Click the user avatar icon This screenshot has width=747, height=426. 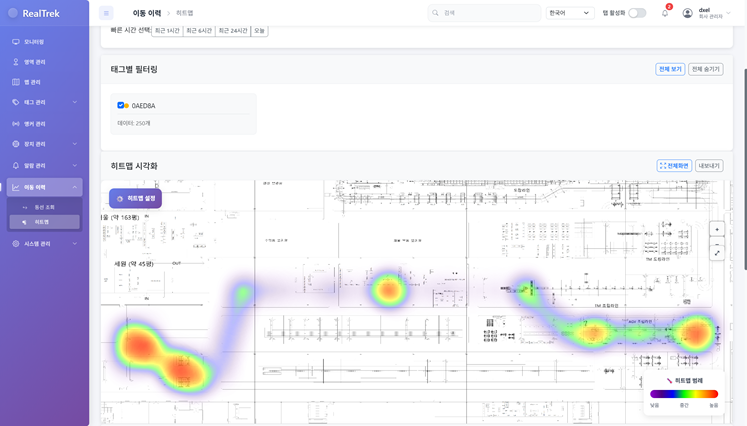coord(687,13)
